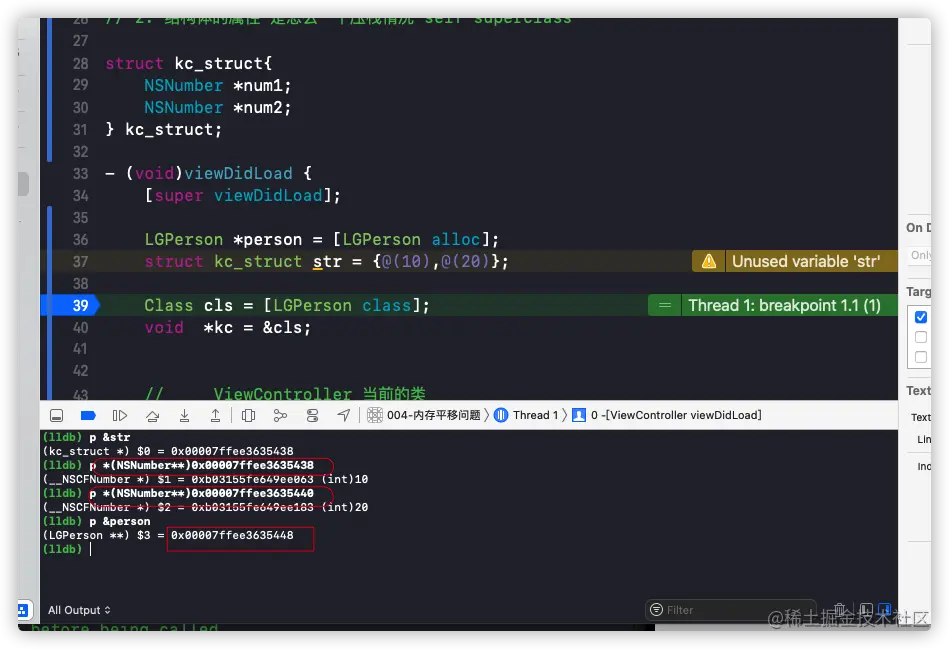Click the '[super viewDidLoad];' code on line 34
Screen dimensions: 949x649
point(242,196)
